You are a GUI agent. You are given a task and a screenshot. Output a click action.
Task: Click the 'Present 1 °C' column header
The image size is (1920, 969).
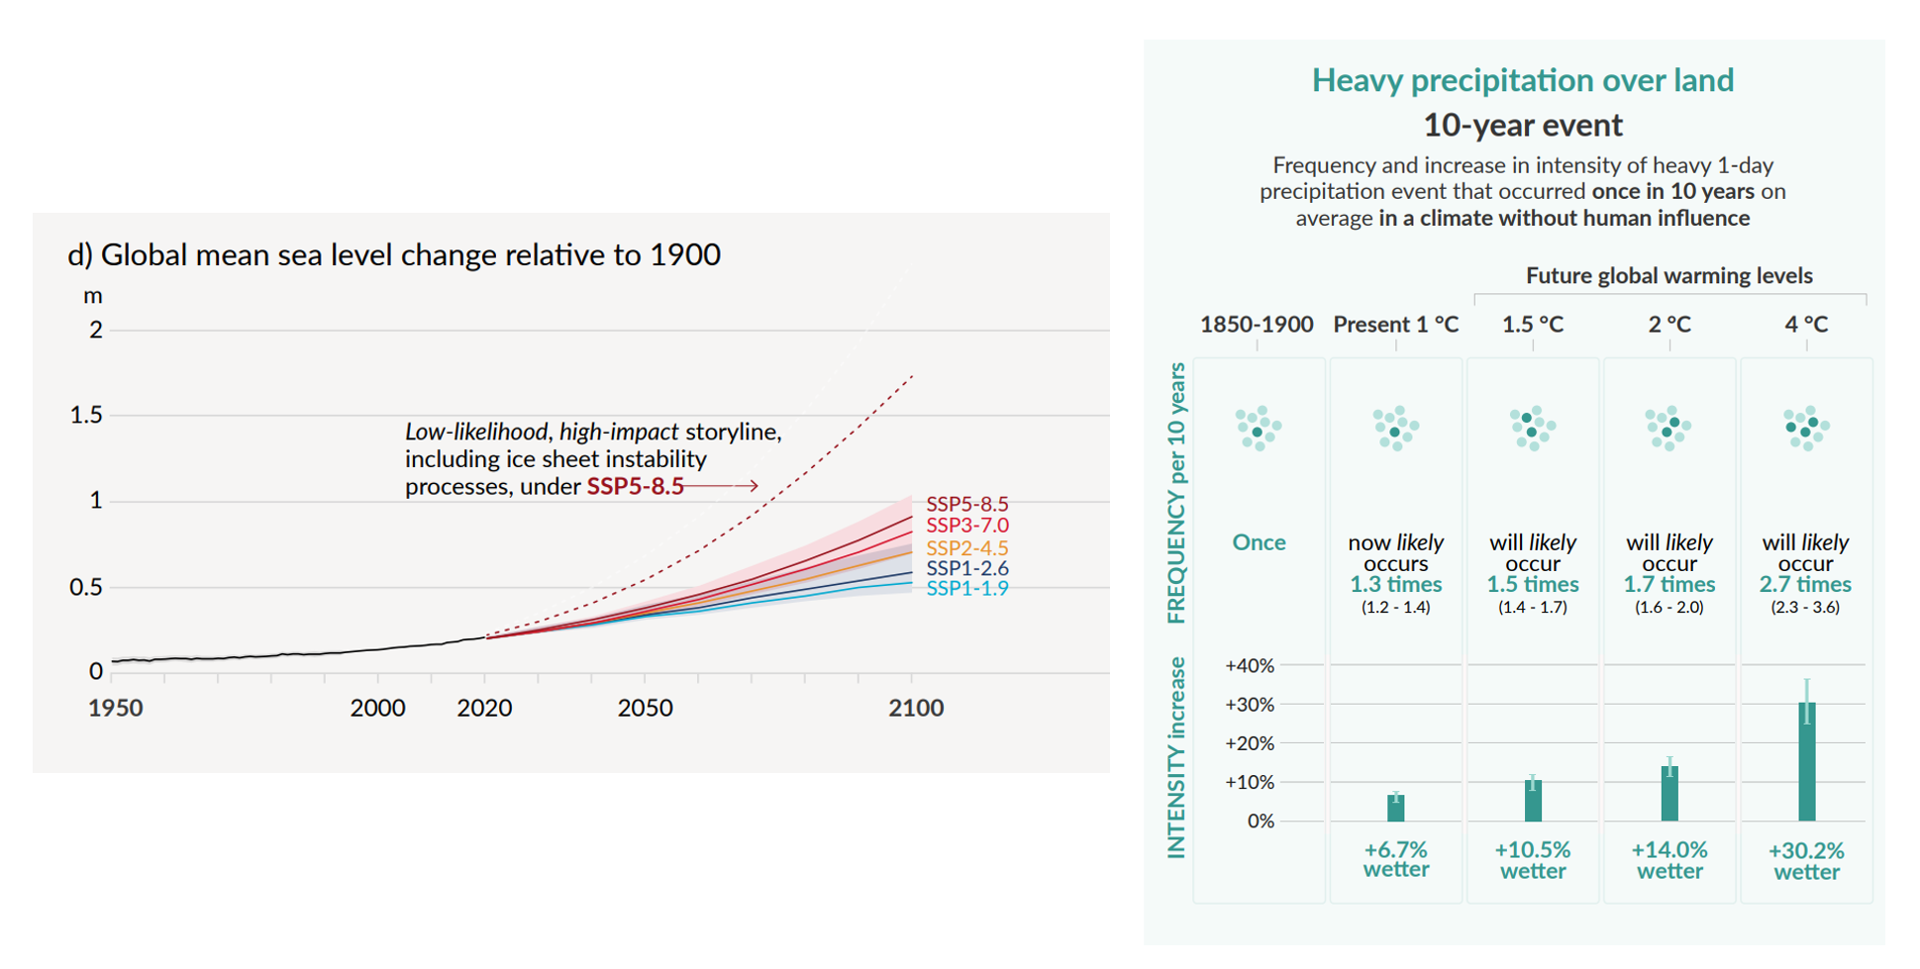click(x=1395, y=324)
